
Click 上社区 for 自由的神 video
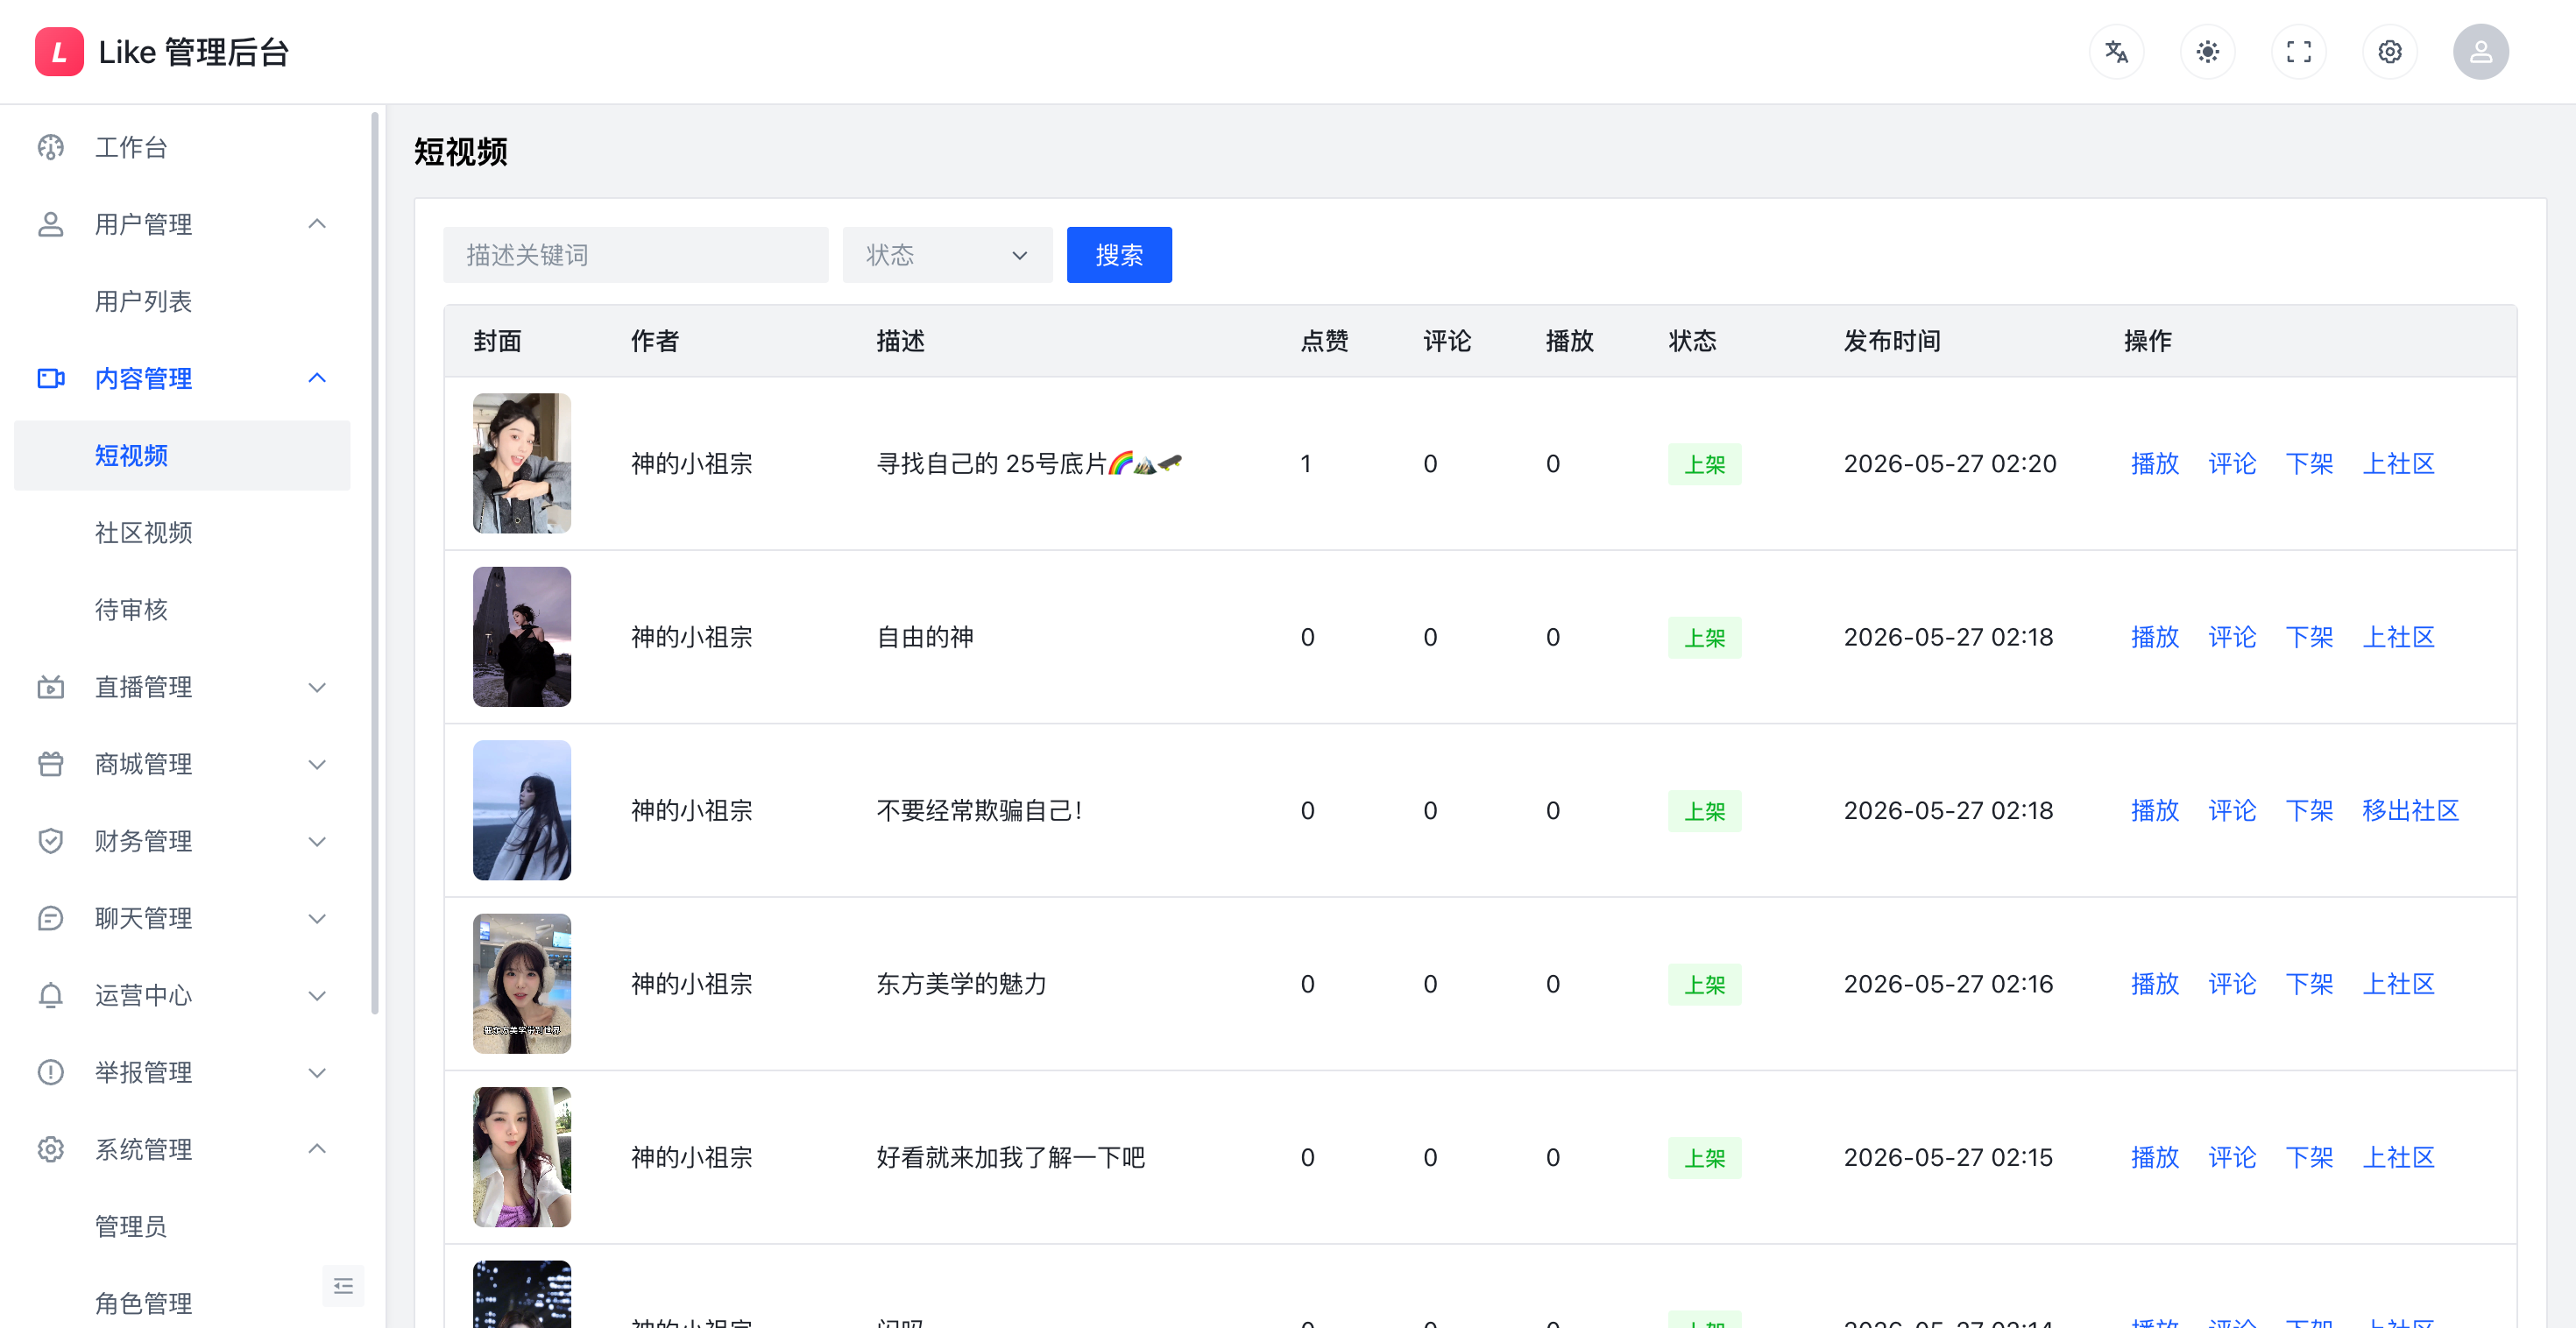pos(2398,637)
